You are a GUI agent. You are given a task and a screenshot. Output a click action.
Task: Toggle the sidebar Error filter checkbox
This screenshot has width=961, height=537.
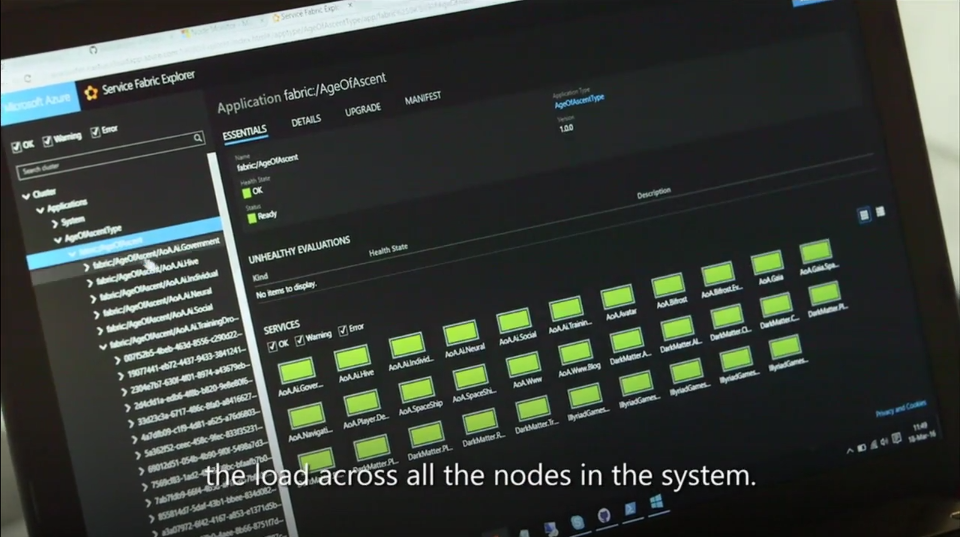[95, 132]
